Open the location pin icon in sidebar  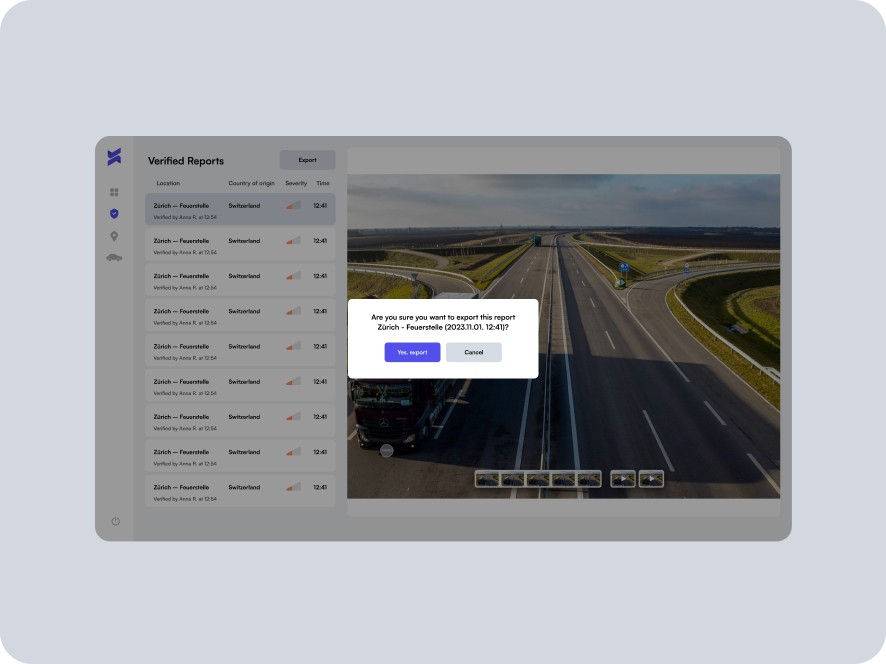[x=114, y=236]
